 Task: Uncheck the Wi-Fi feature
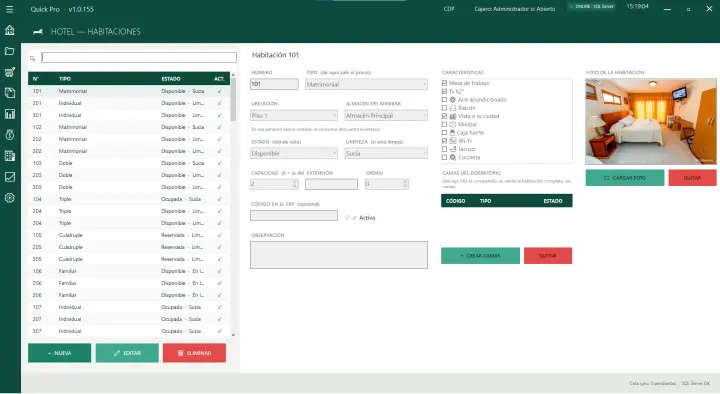444,141
